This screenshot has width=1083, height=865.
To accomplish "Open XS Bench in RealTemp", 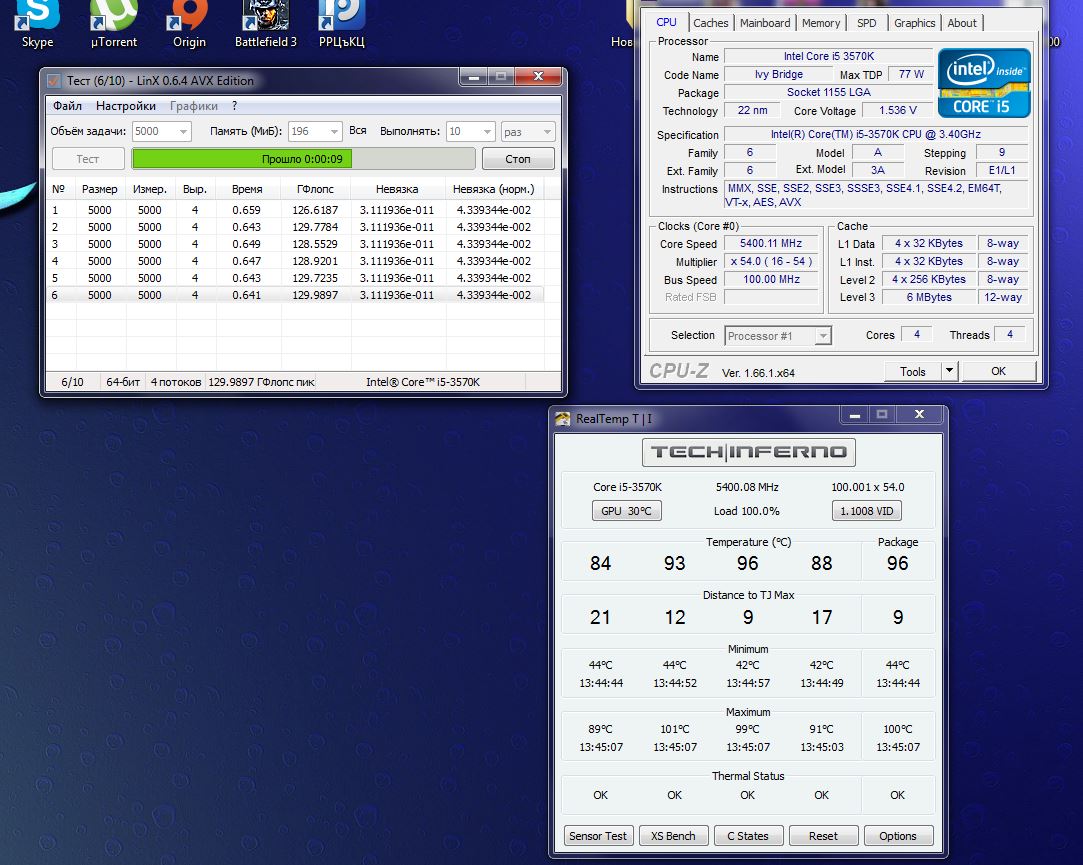I will click(x=673, y=836).
